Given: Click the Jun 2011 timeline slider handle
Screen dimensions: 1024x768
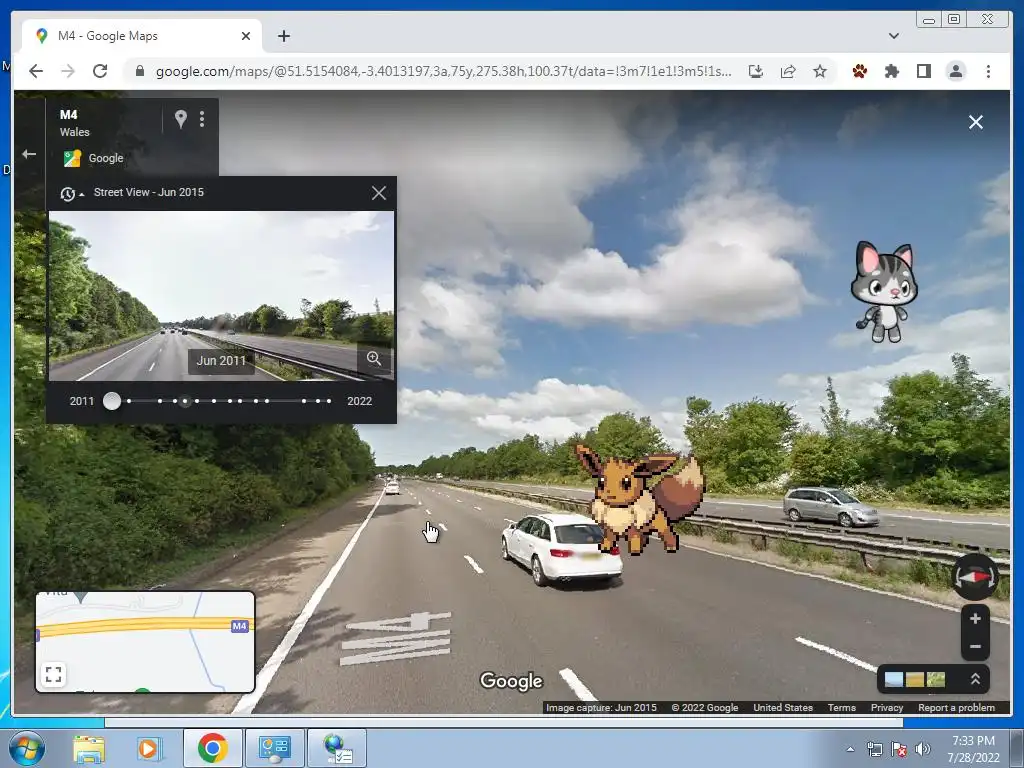Looking at the screenshot, I should point(112,401).
